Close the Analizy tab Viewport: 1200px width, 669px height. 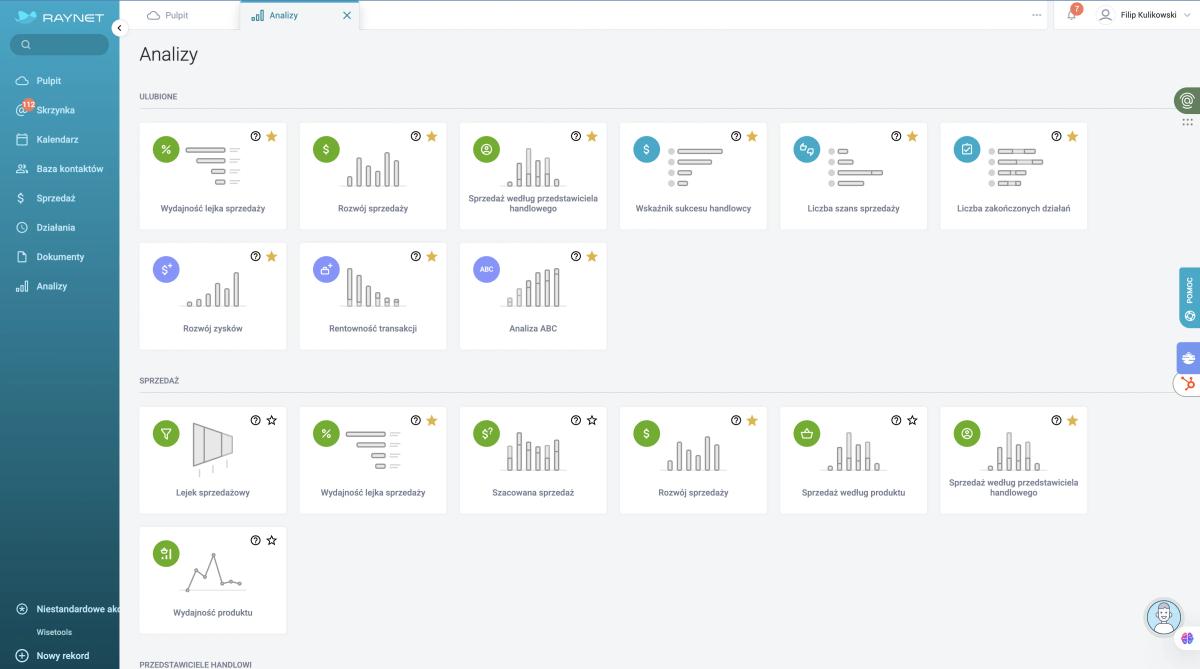[x=347, y=15]
